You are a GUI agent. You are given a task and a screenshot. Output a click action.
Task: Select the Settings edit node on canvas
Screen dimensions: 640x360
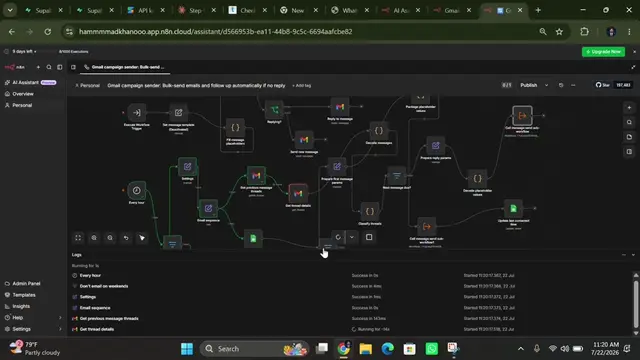point(187,167)
